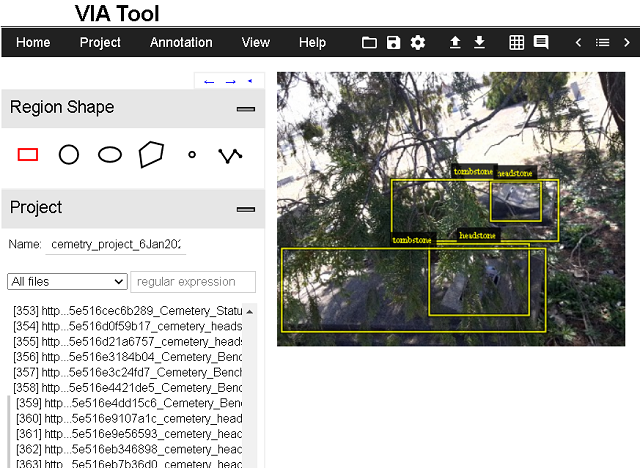Screen dimensions: 640x468
Task: Open the All files filter dropdown
Action: pyautogui.click(x=67, y=282)
